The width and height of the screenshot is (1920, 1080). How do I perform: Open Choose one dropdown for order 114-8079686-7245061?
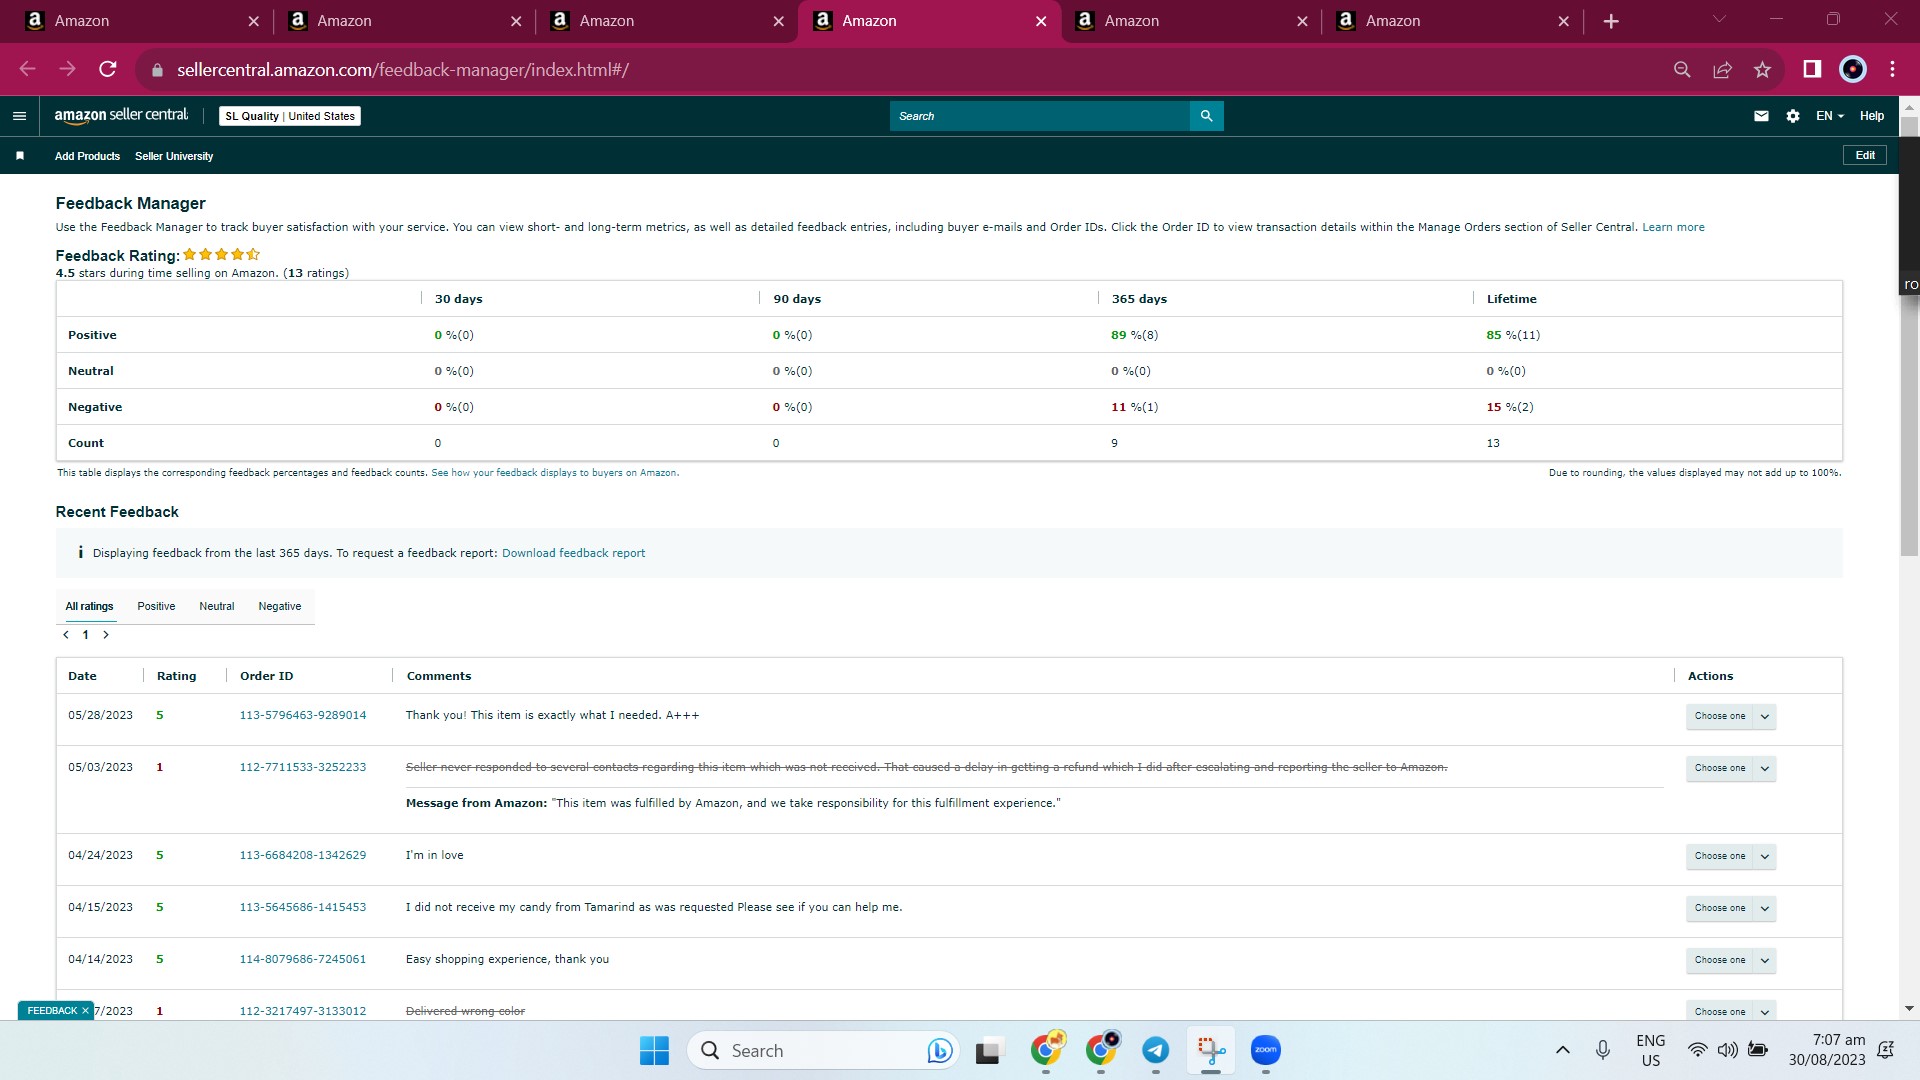1730,960
